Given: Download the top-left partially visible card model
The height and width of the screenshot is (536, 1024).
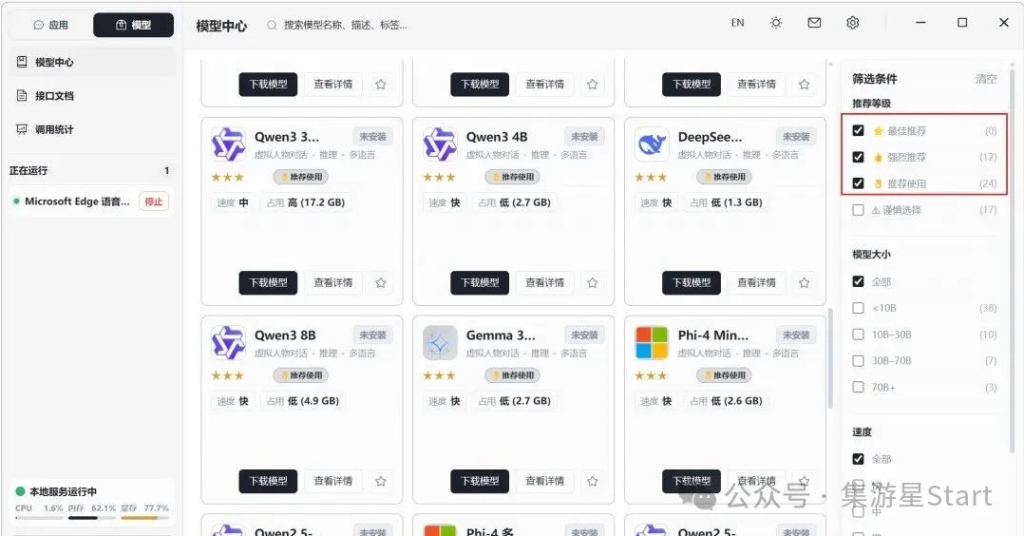Looking at the screenshot, I should click(268, 84).
